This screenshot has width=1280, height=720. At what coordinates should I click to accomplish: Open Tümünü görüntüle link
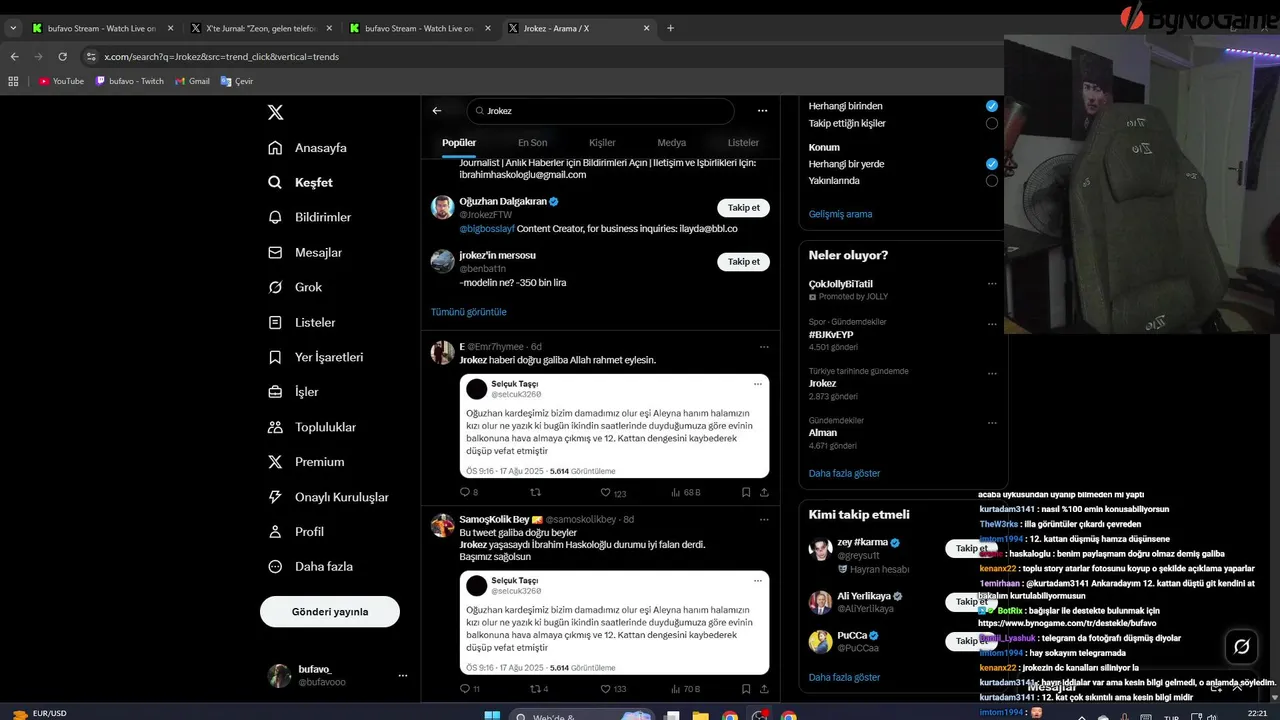coord(468,312)
